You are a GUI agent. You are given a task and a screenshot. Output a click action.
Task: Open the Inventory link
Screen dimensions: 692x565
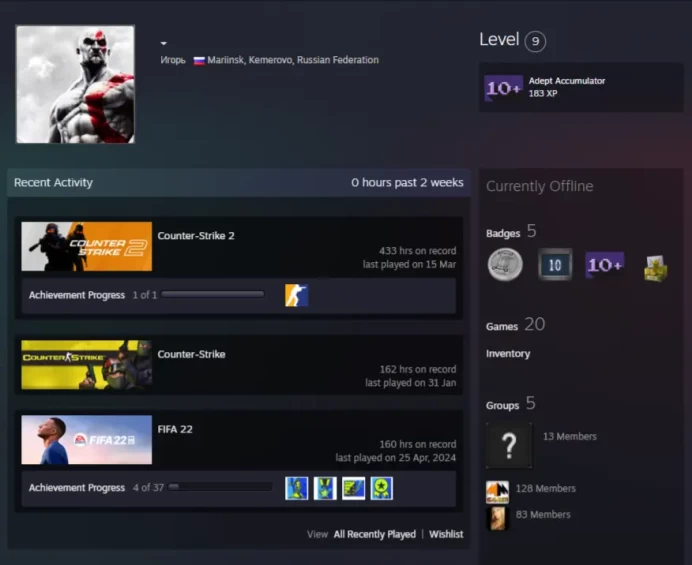pos(508,354)
